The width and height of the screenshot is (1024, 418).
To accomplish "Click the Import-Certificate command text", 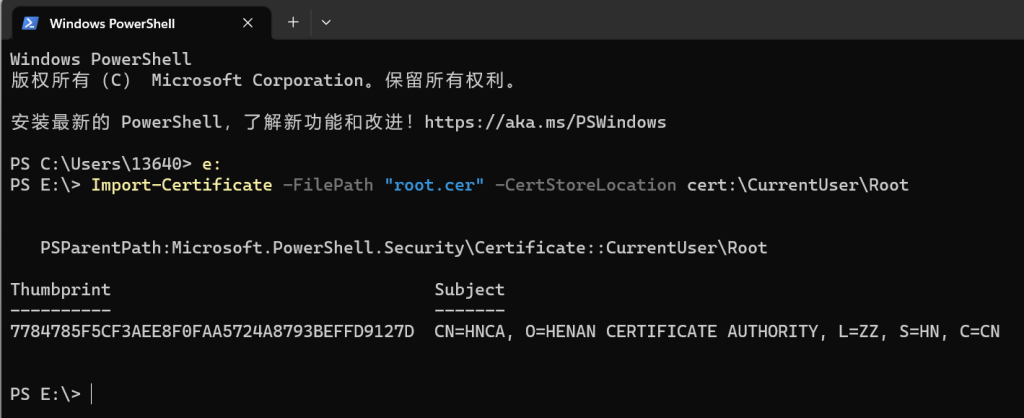I will coord(182,185).
